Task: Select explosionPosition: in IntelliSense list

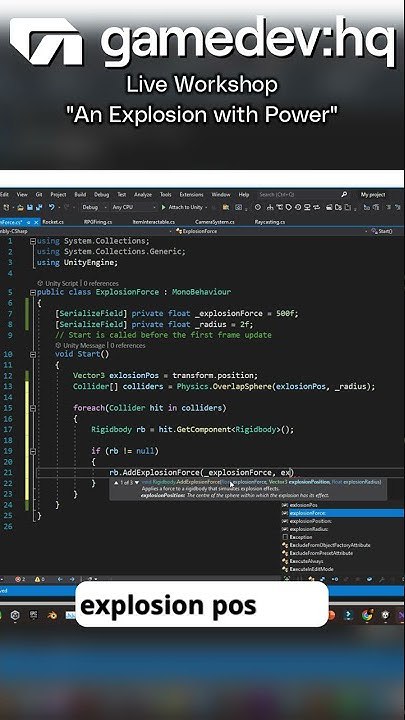Action: [x=343, y=521]
